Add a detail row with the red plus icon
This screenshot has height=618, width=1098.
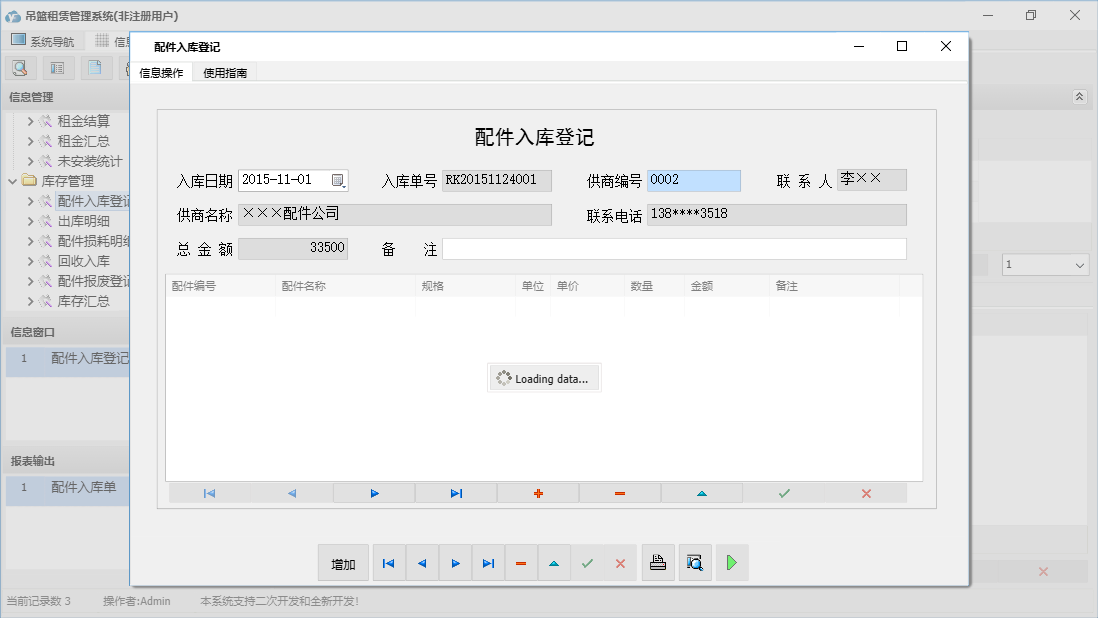pyautogui.click(x=538, y=492)
